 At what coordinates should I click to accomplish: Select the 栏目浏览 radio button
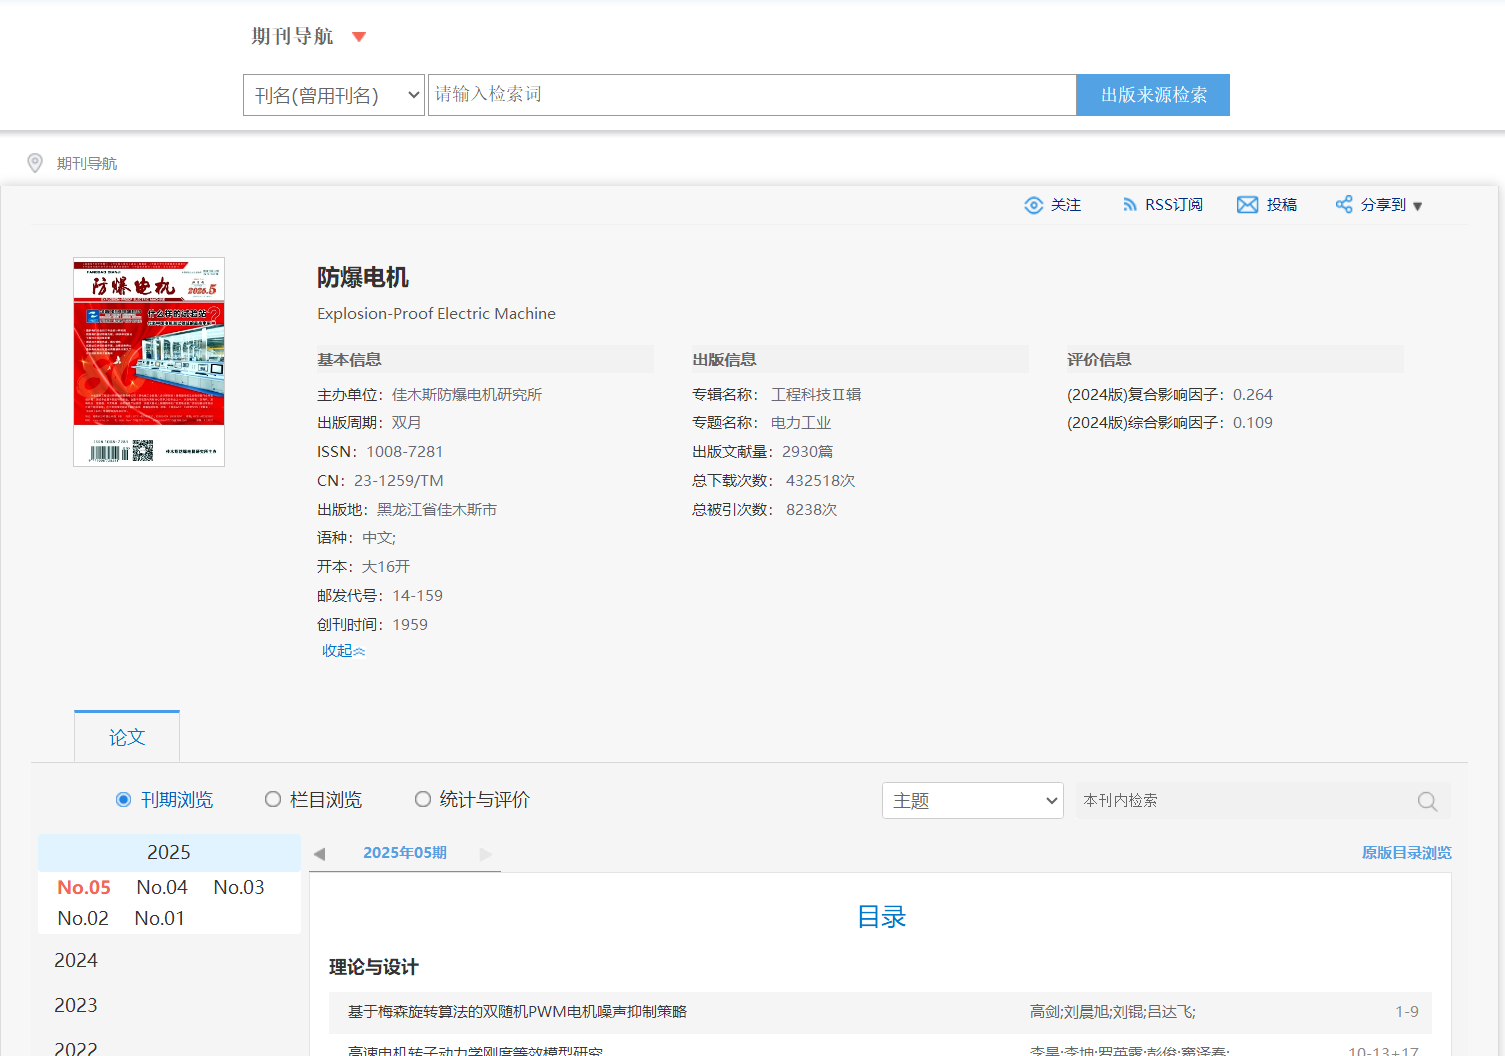tap(272, 800)
